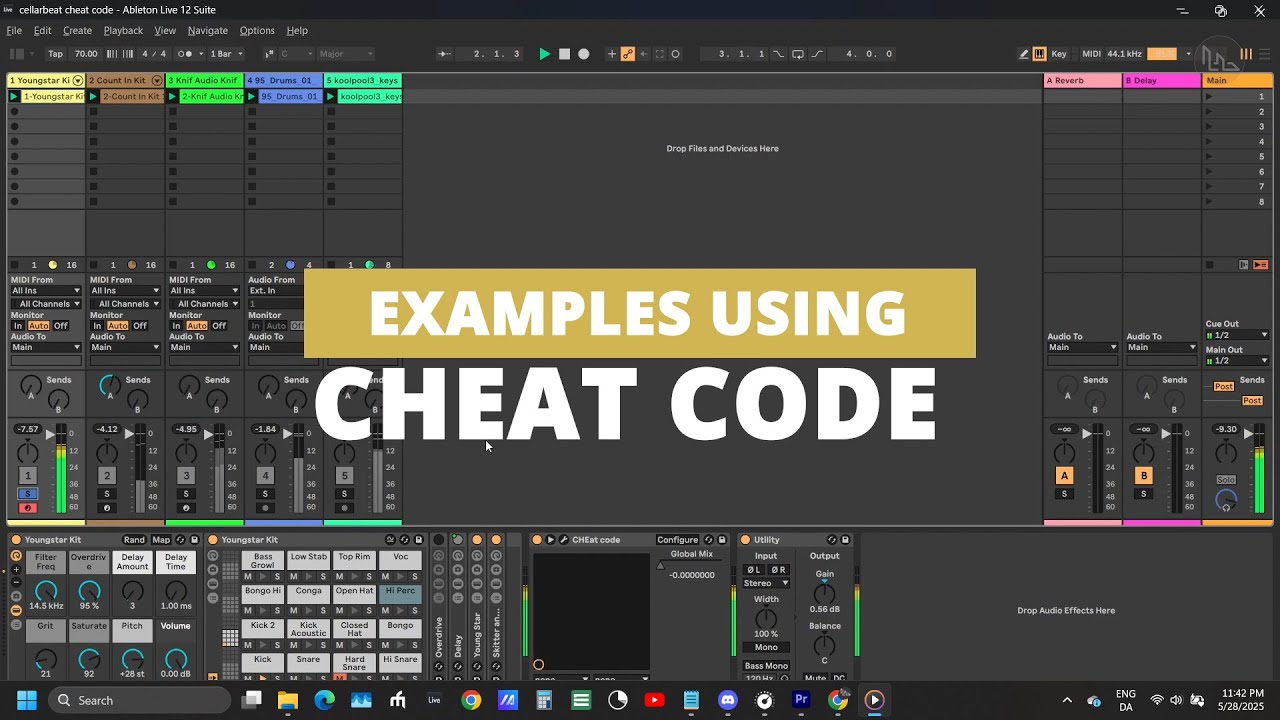Open the Stereo channel mode dropdown in Utility
1280x720 pixels.
[766, 583]
